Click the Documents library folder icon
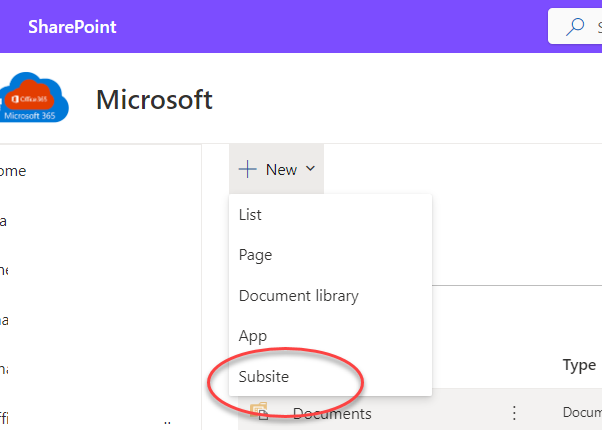Viewport: 602px width, 430px height. pos(259,411)
